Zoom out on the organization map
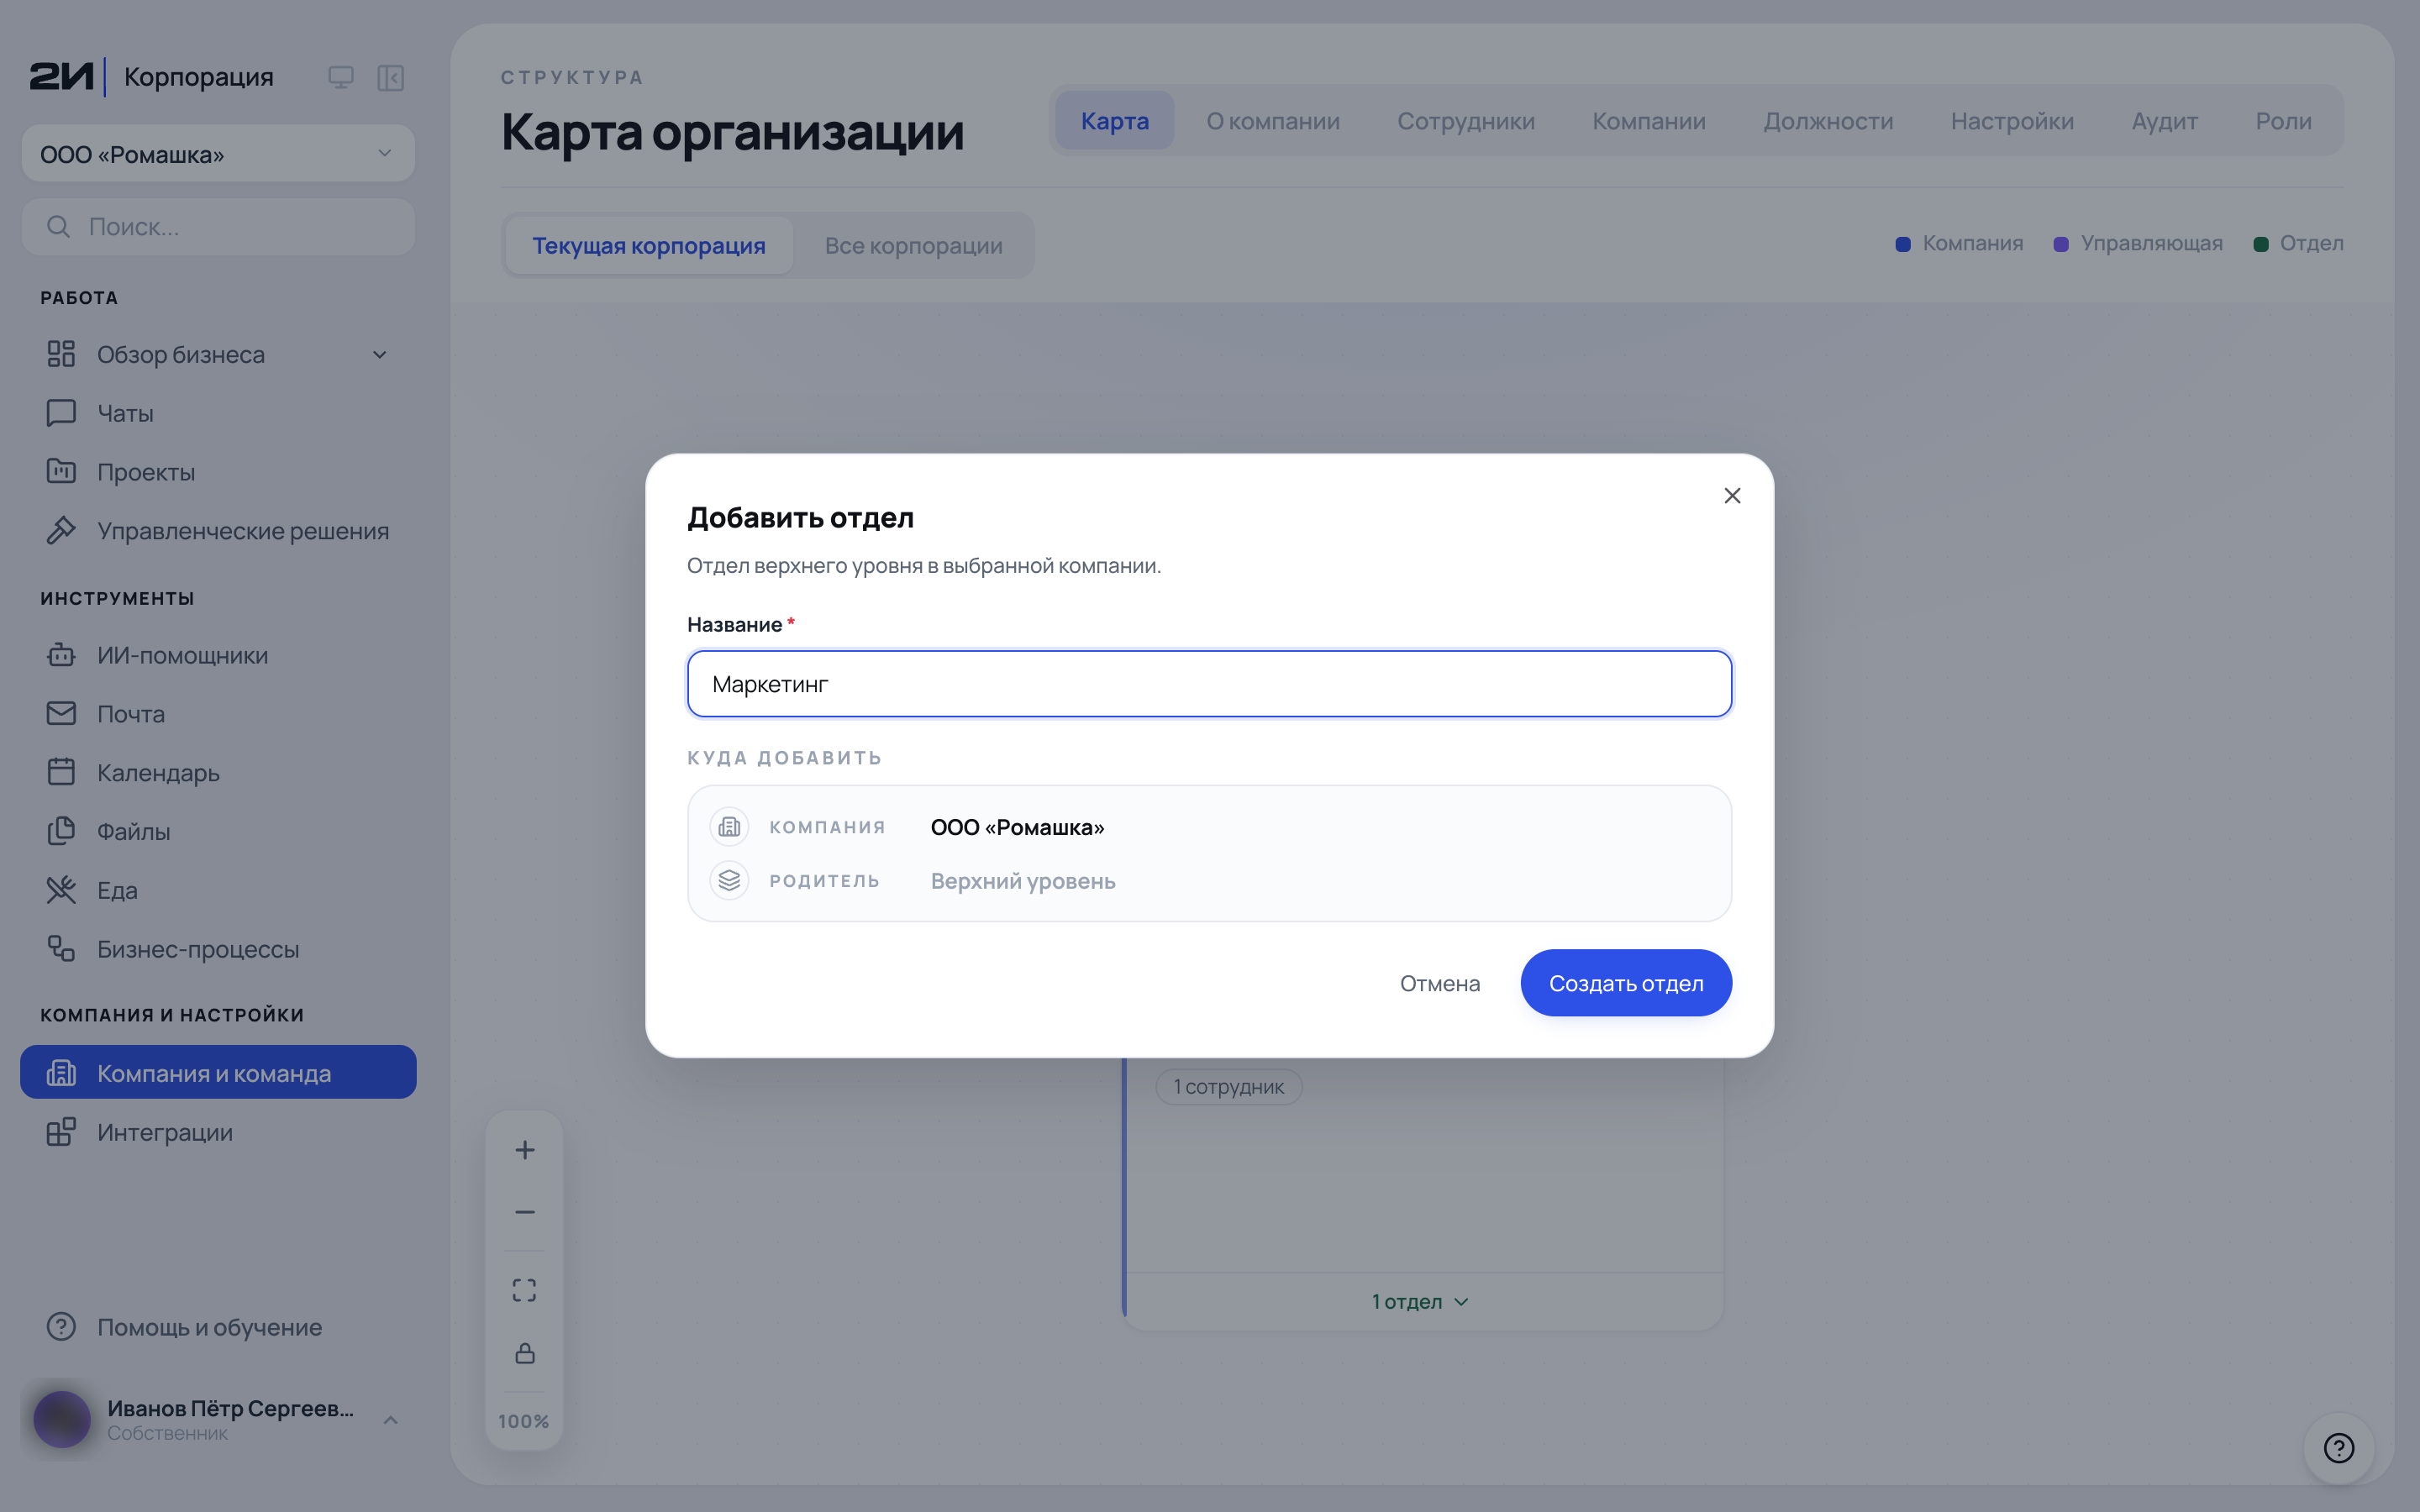 pos(525,1212)
